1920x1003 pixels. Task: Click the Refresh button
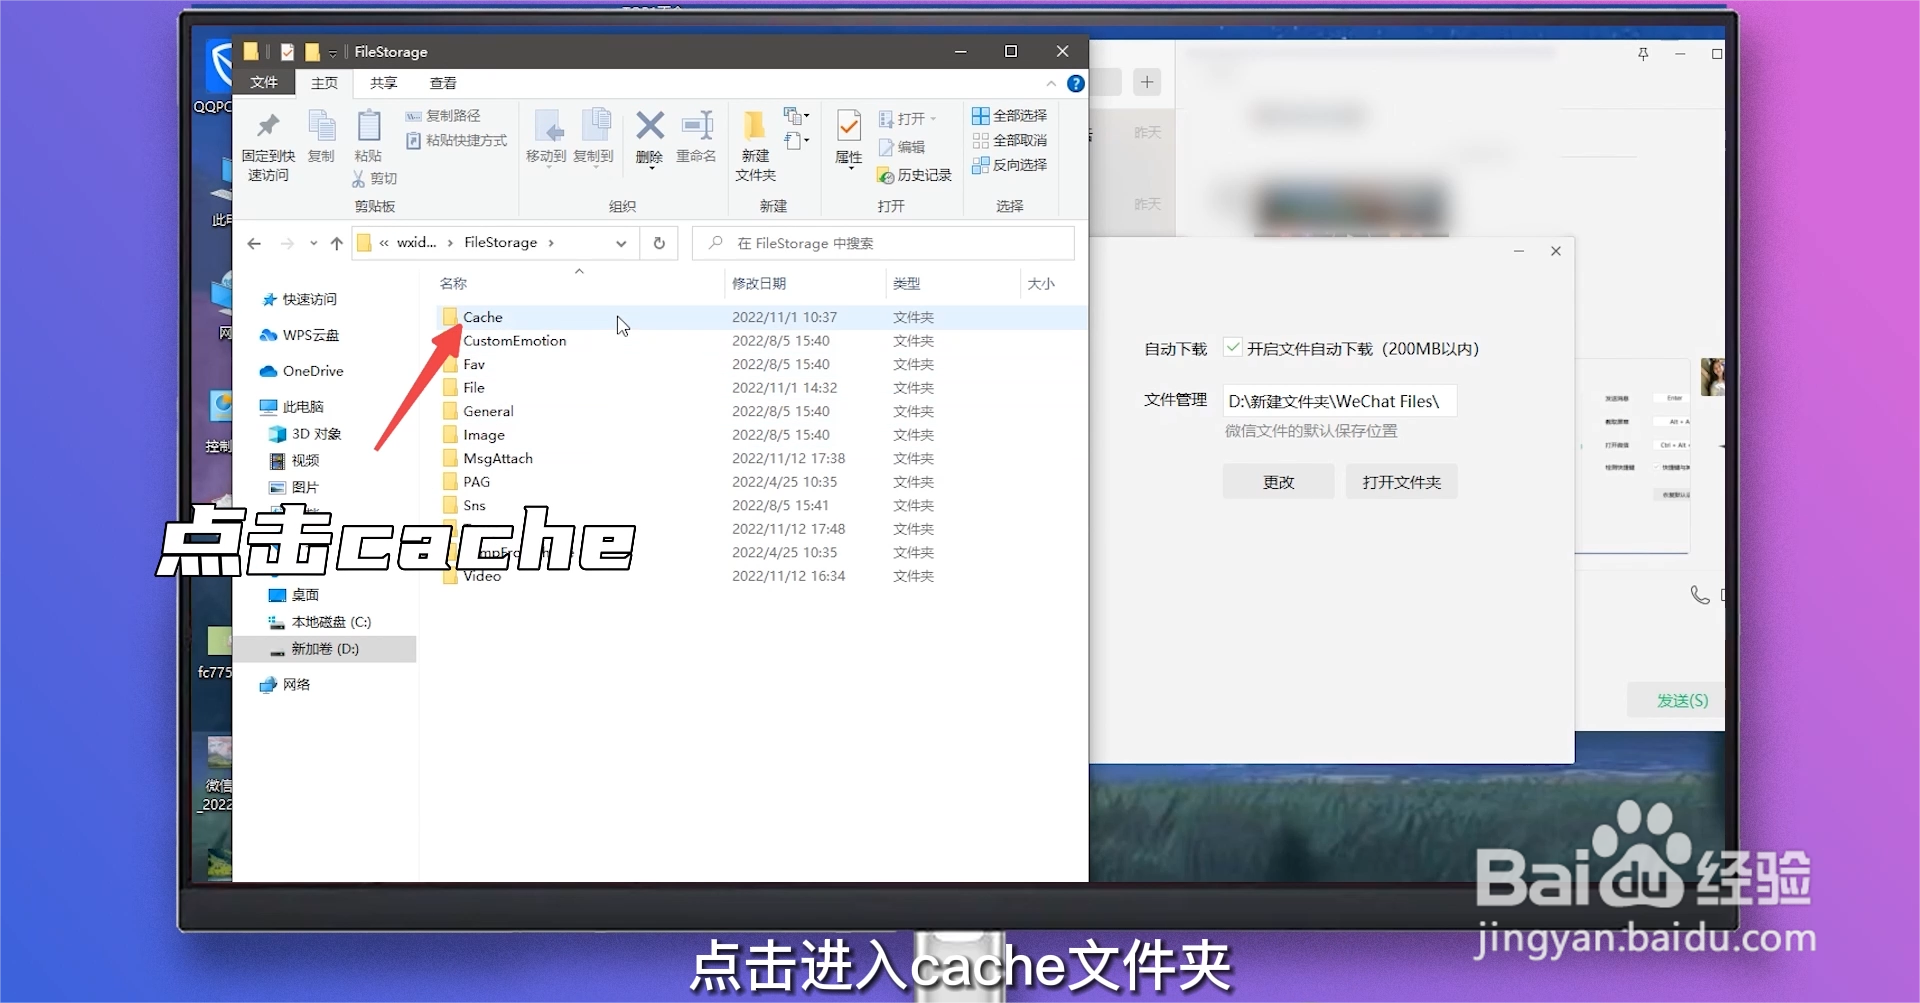click(659, 243)
